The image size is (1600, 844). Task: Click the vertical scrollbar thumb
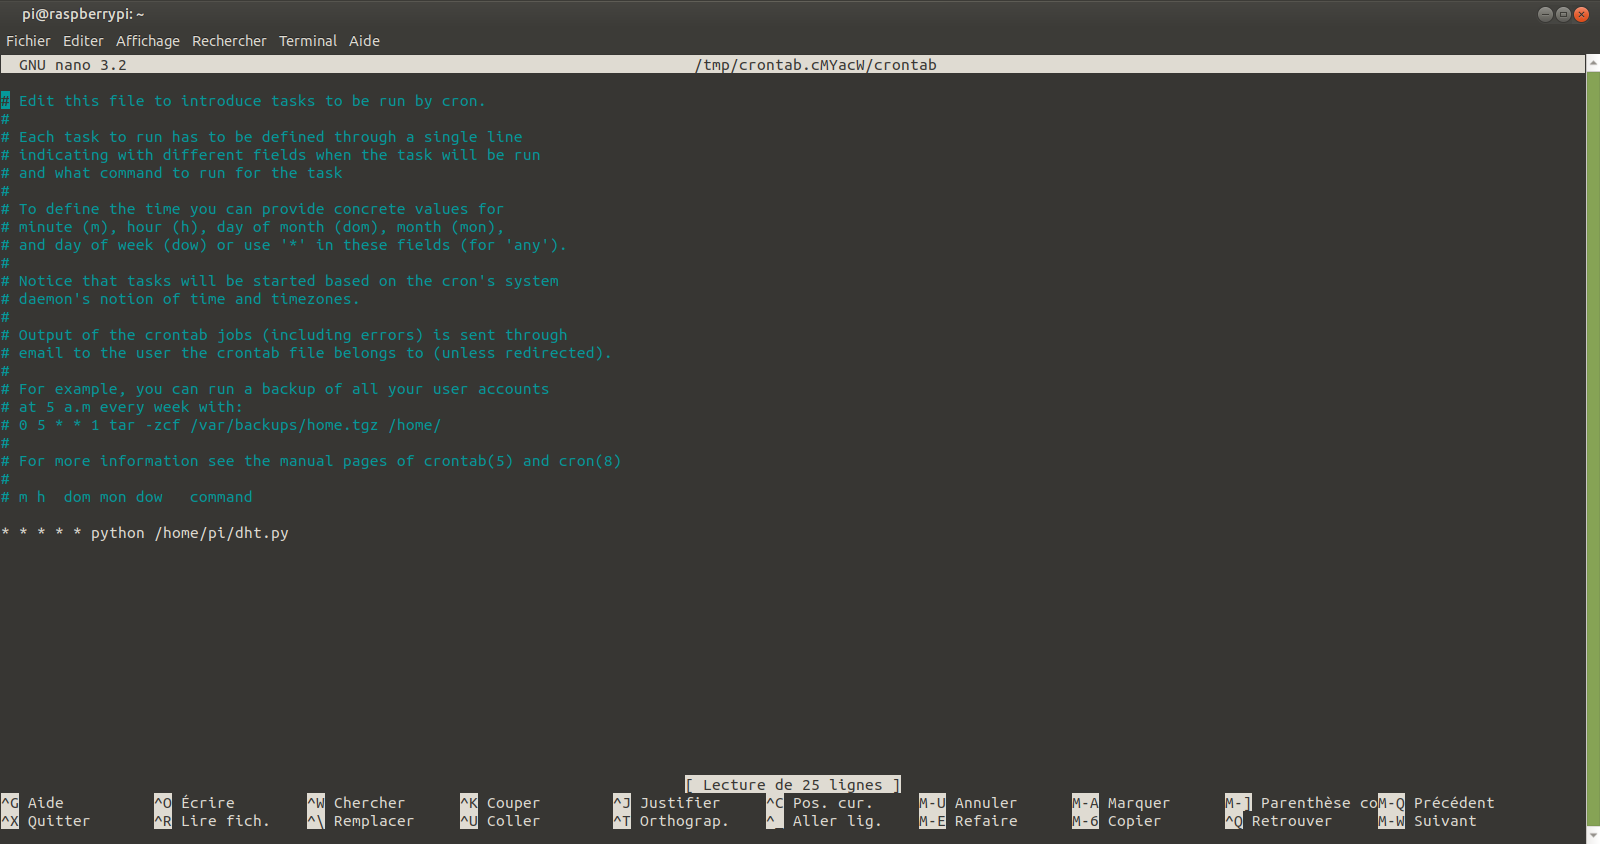coord(1593,448)
